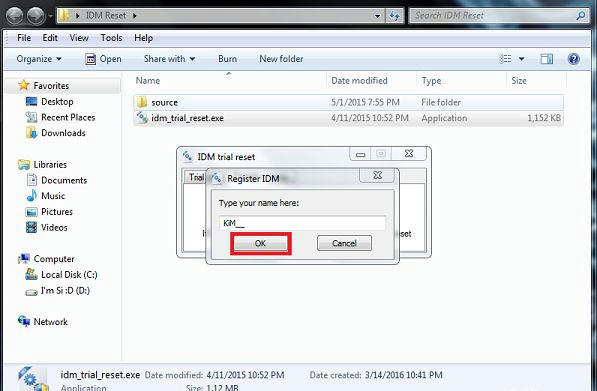Toggle the preview pane icon

546,59
